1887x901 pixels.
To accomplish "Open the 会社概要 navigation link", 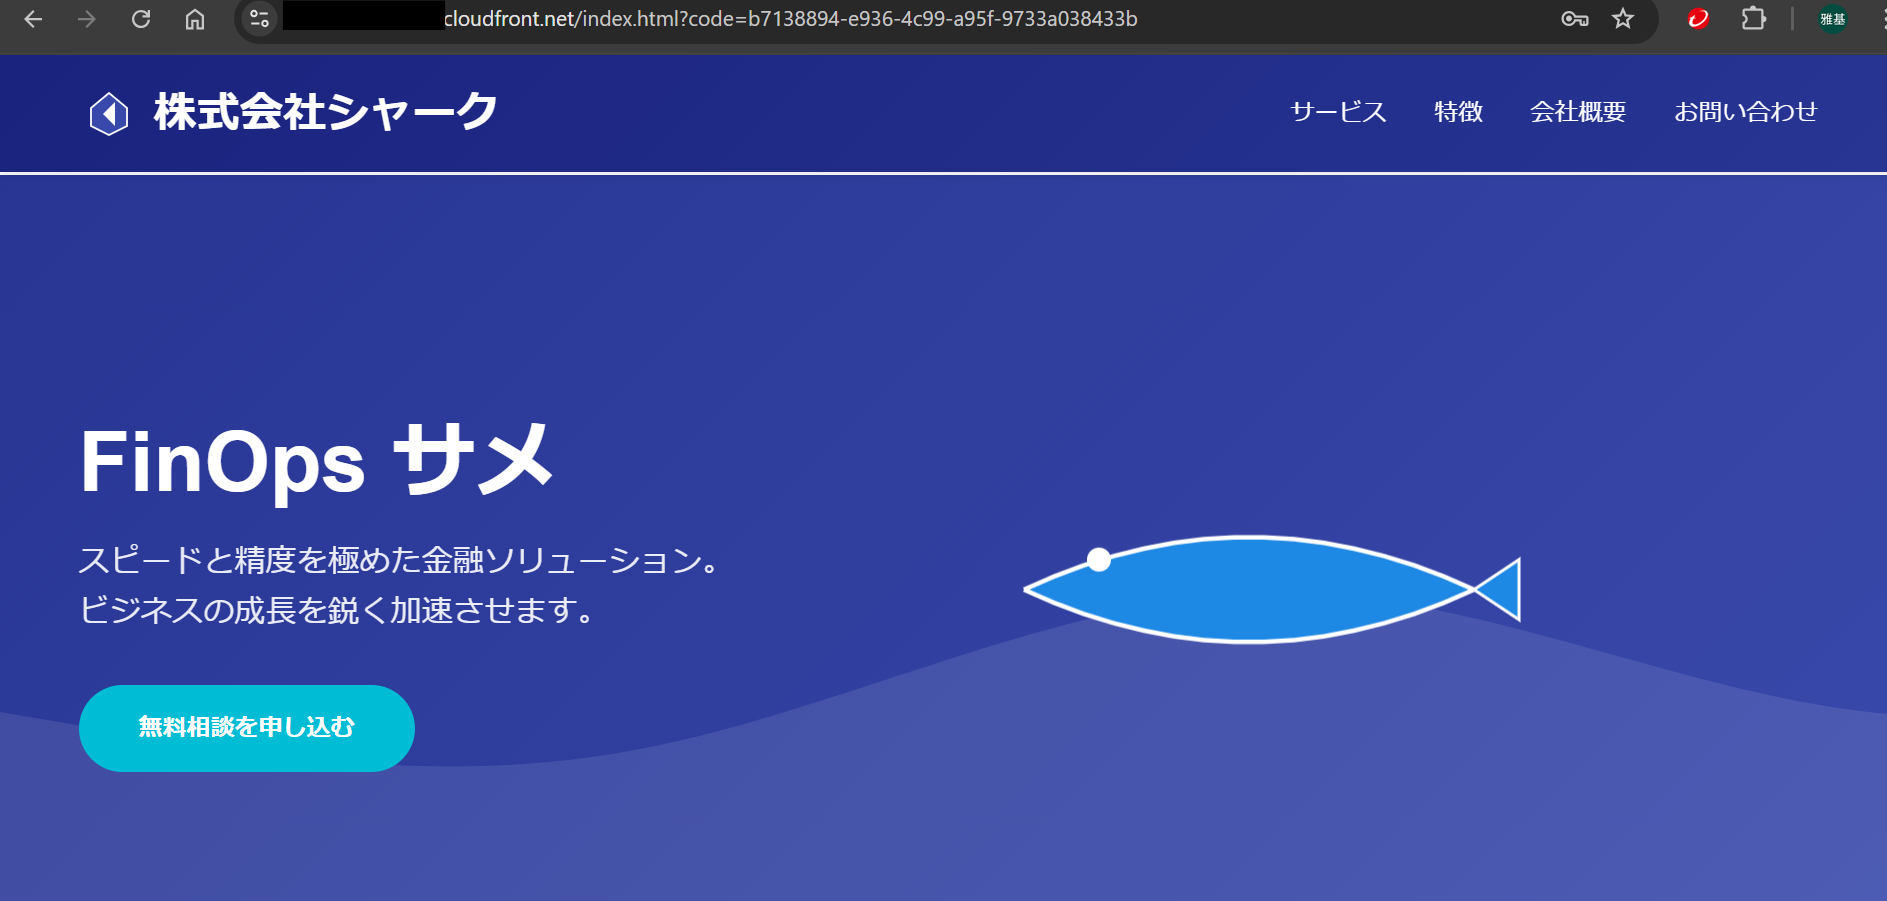I will (1578, 112).
